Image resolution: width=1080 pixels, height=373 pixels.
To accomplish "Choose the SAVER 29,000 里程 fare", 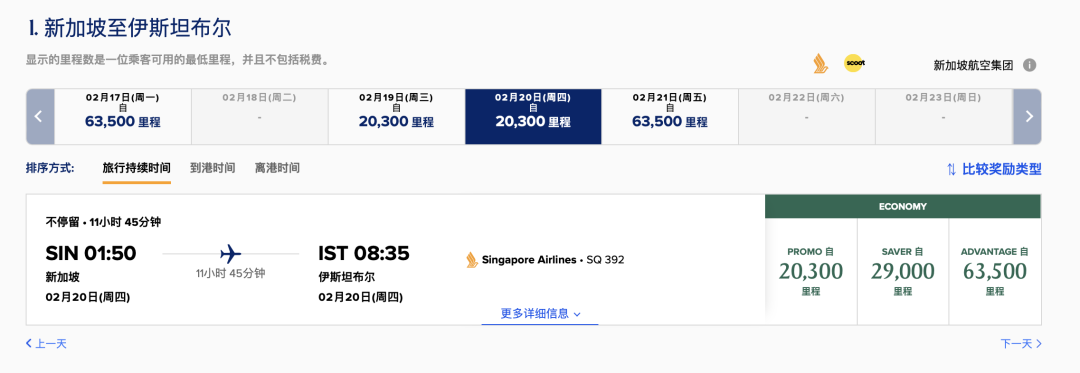I will click(903, 272).
